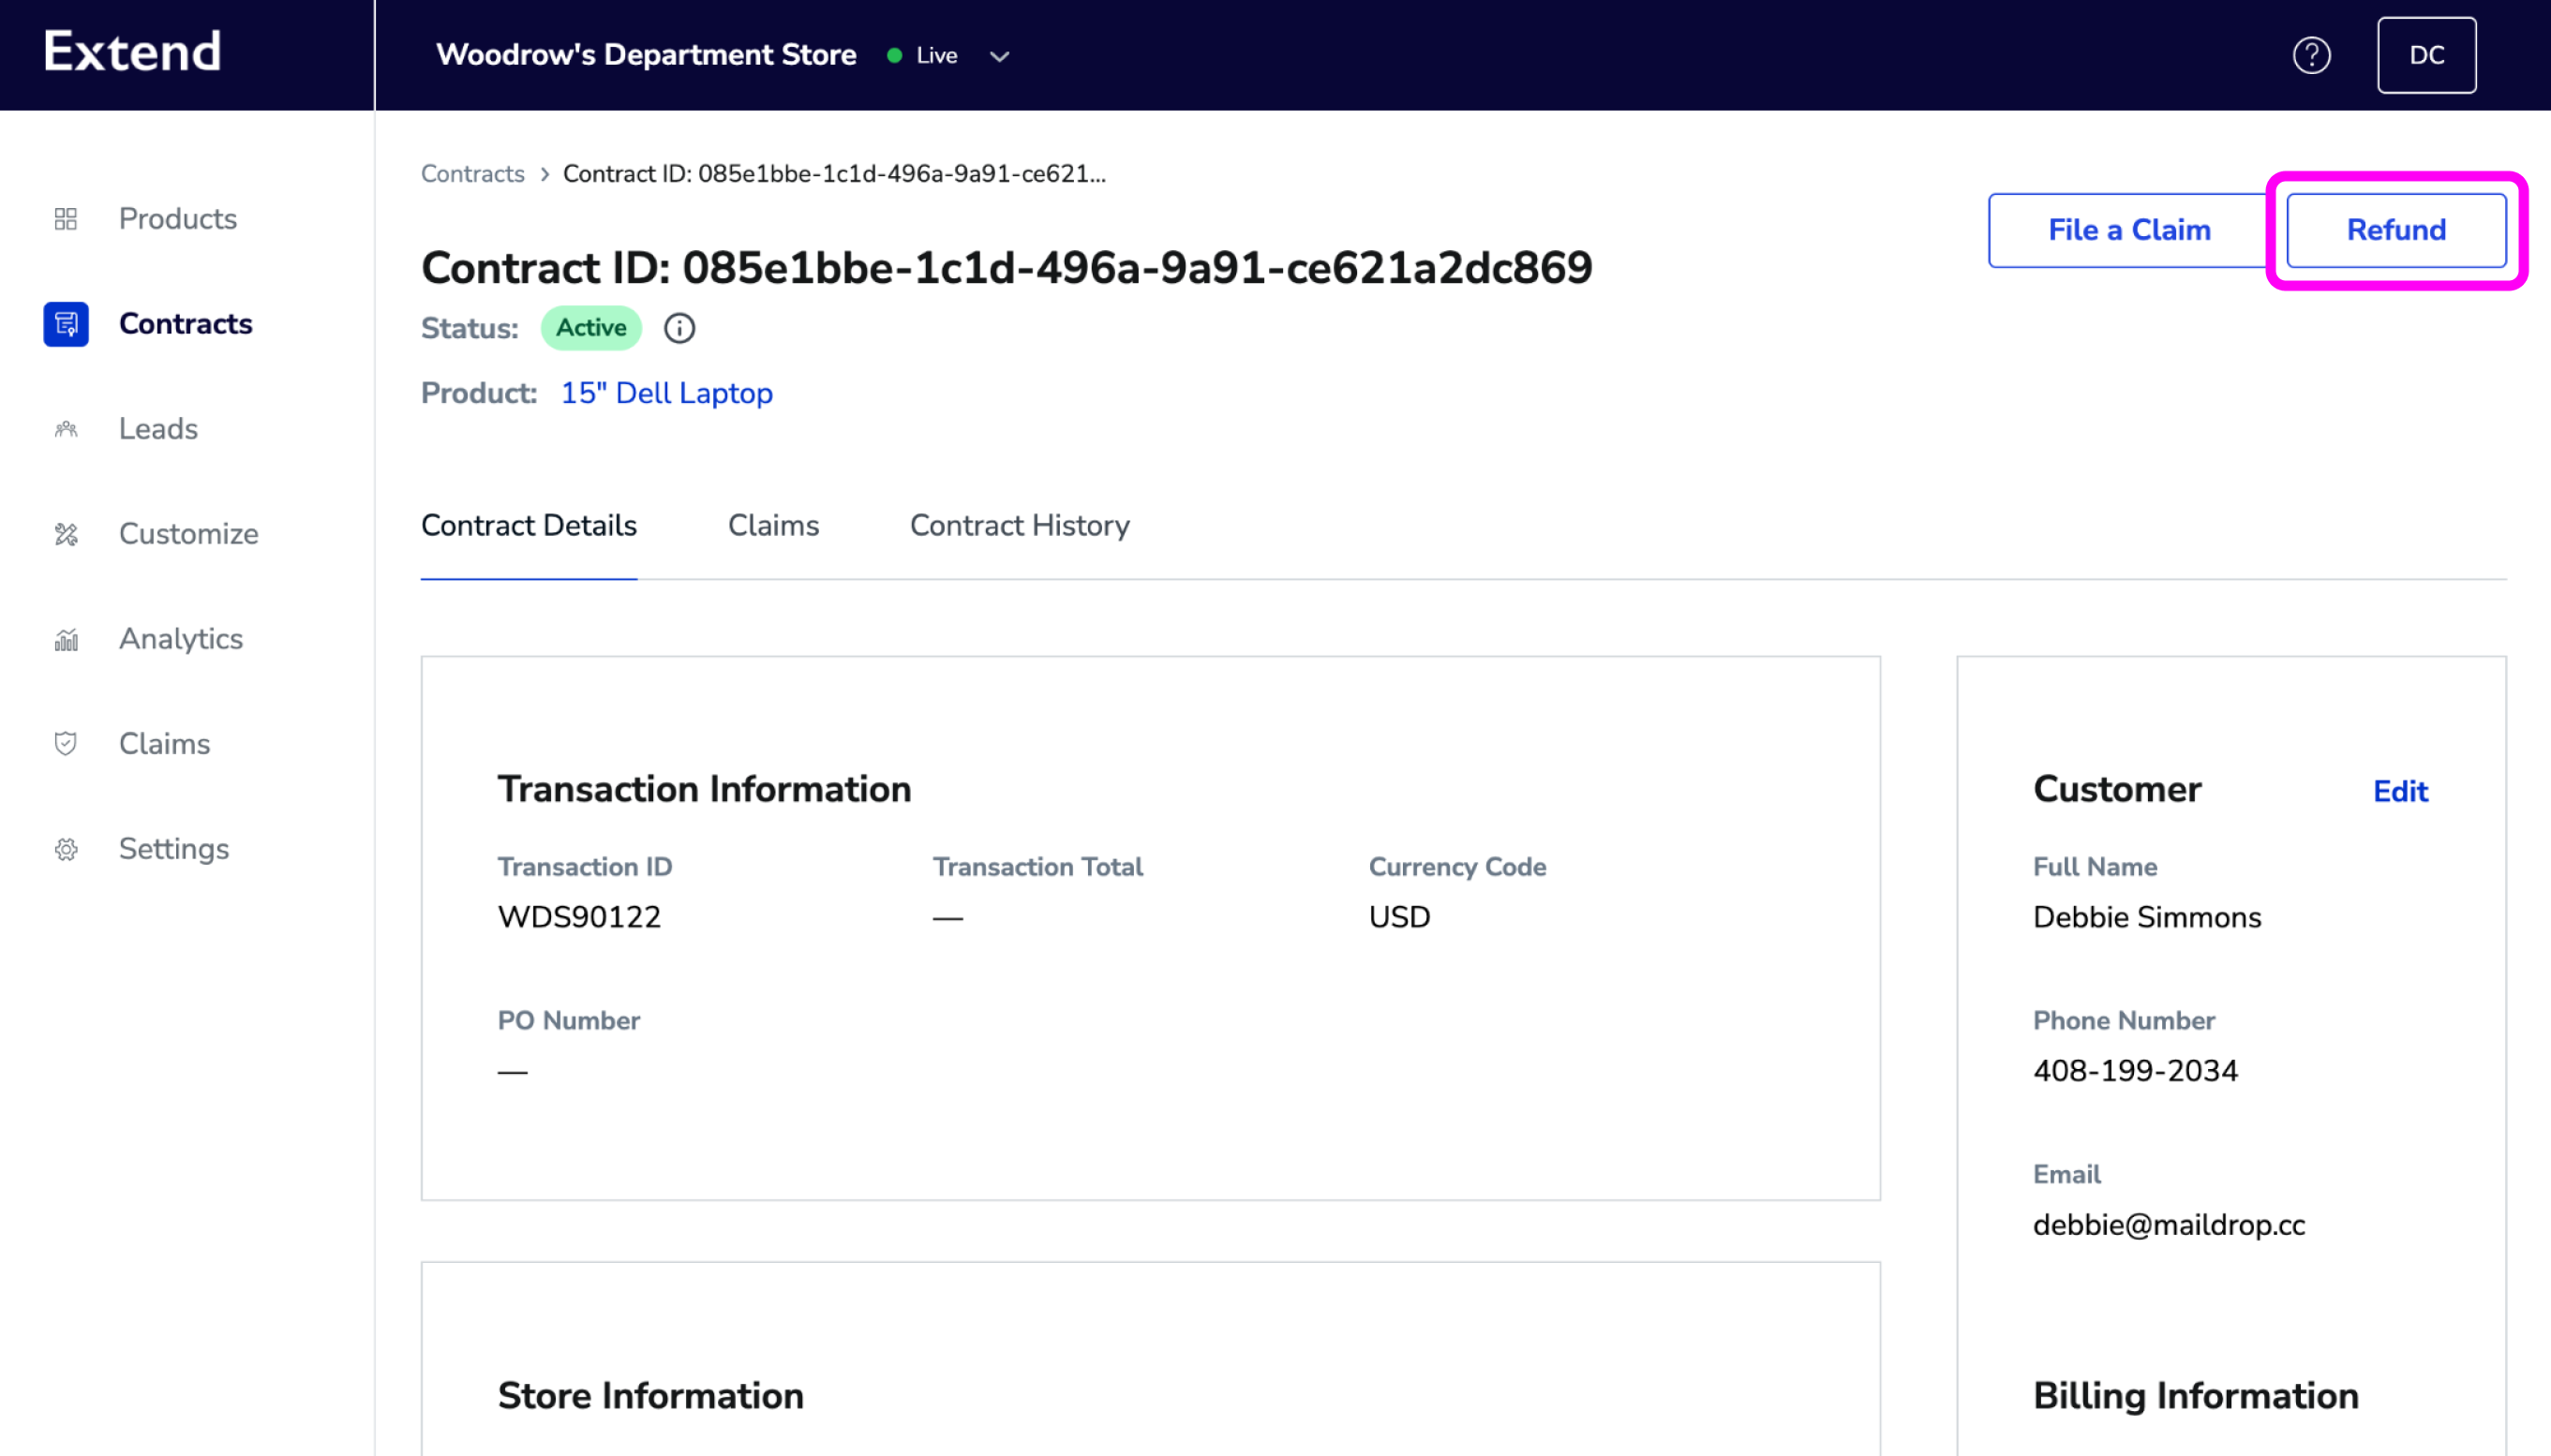Click transaction ID WDS90122
2551x1456 pixels.
pos(579,917)
